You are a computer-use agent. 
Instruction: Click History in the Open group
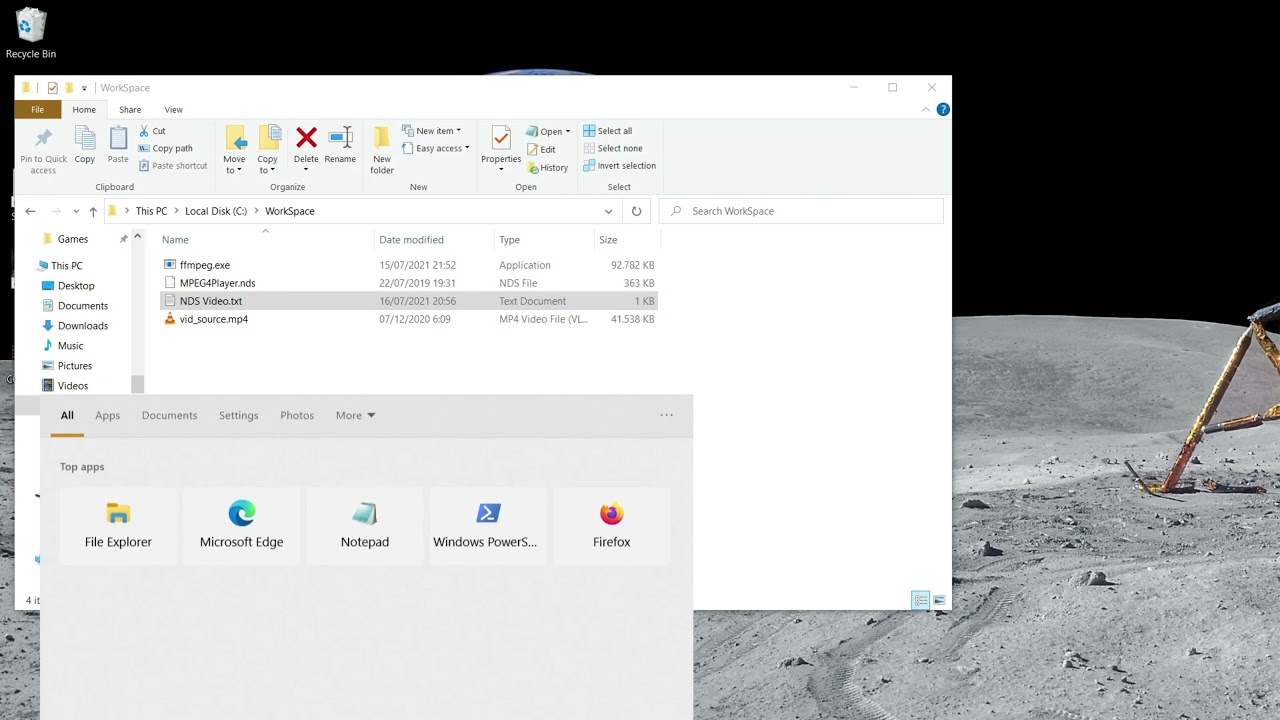547,167
